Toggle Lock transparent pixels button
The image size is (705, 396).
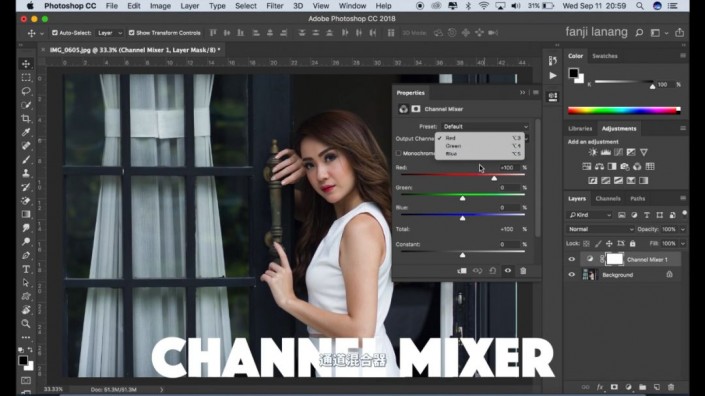pos(586,244)
